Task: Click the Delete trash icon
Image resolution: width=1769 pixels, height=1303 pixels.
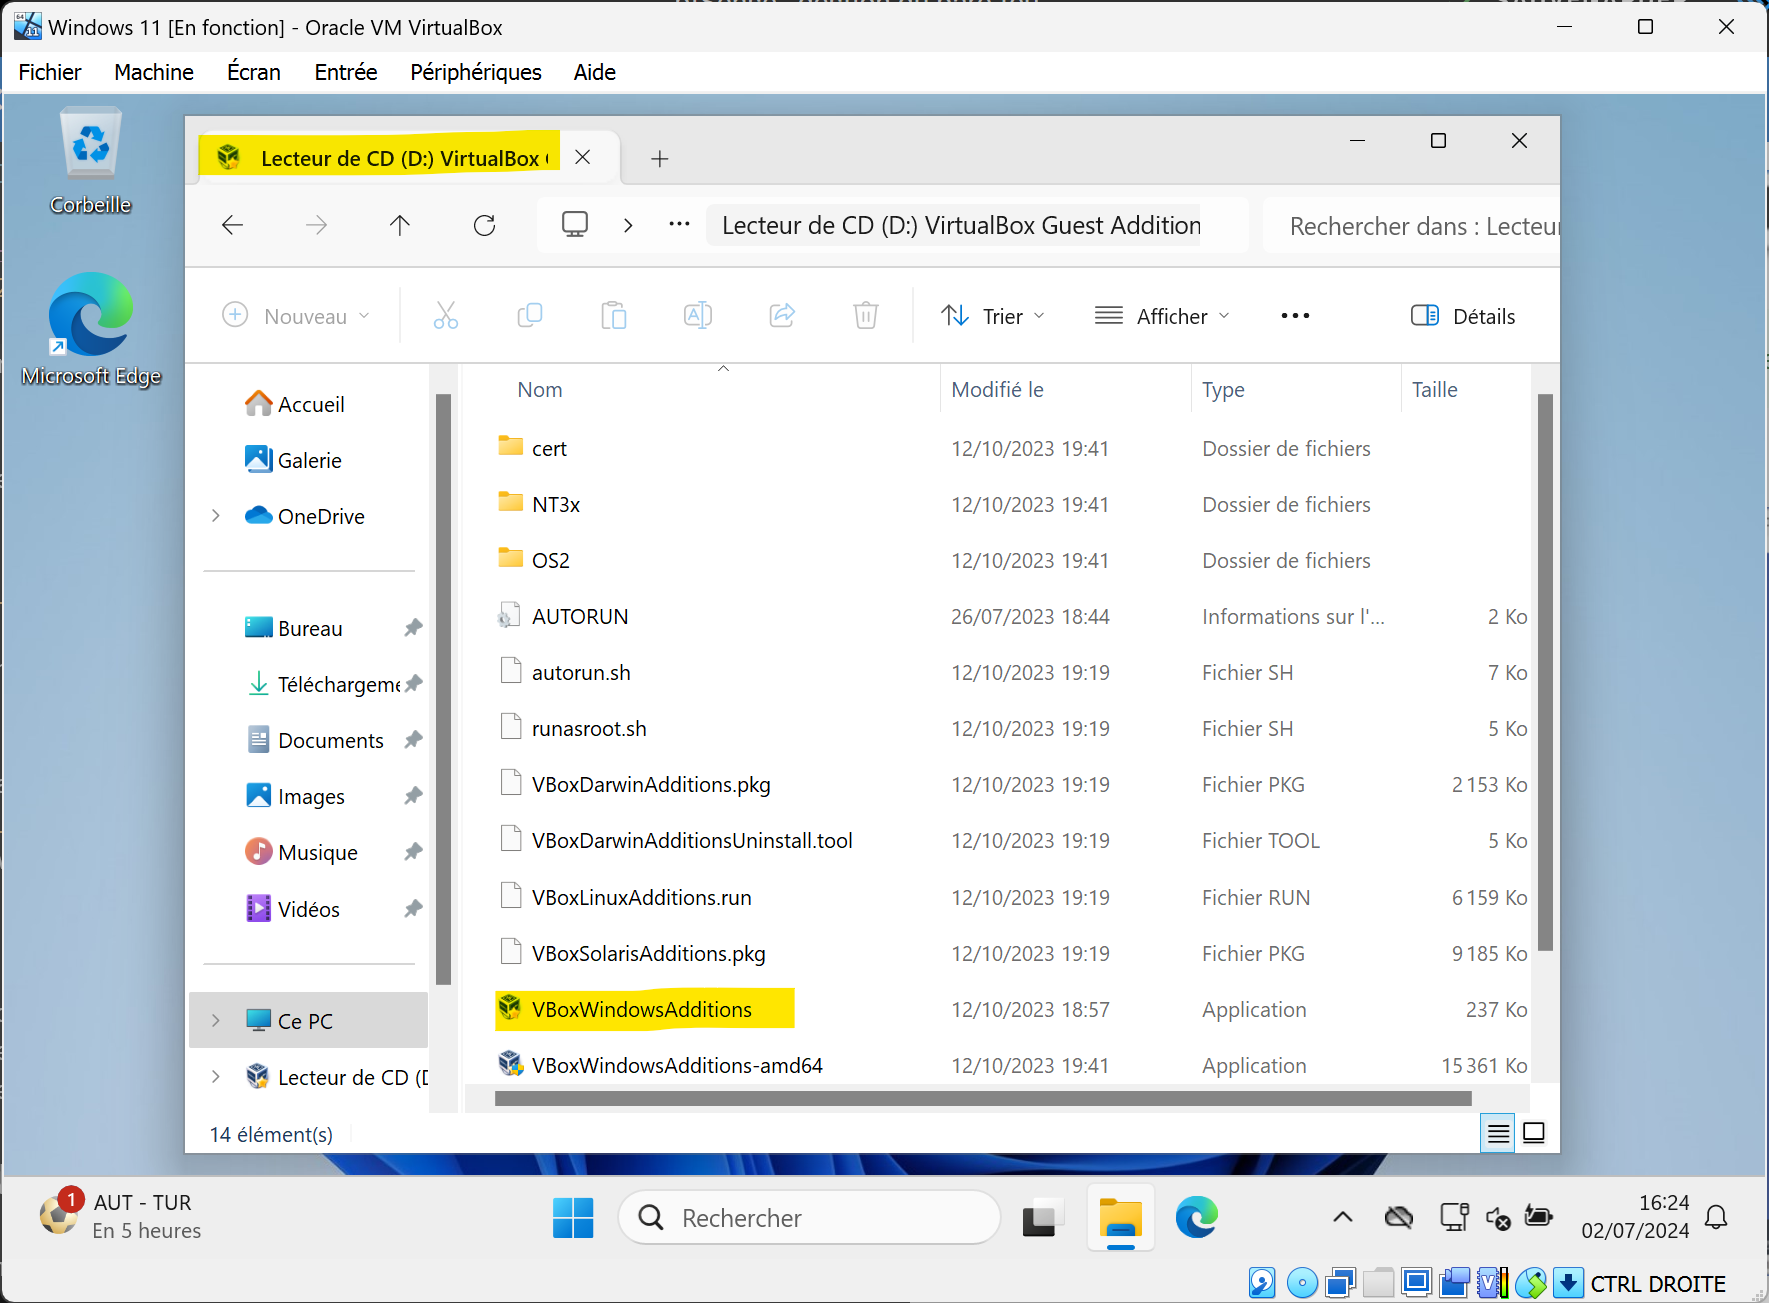Action: click(866, 316)
